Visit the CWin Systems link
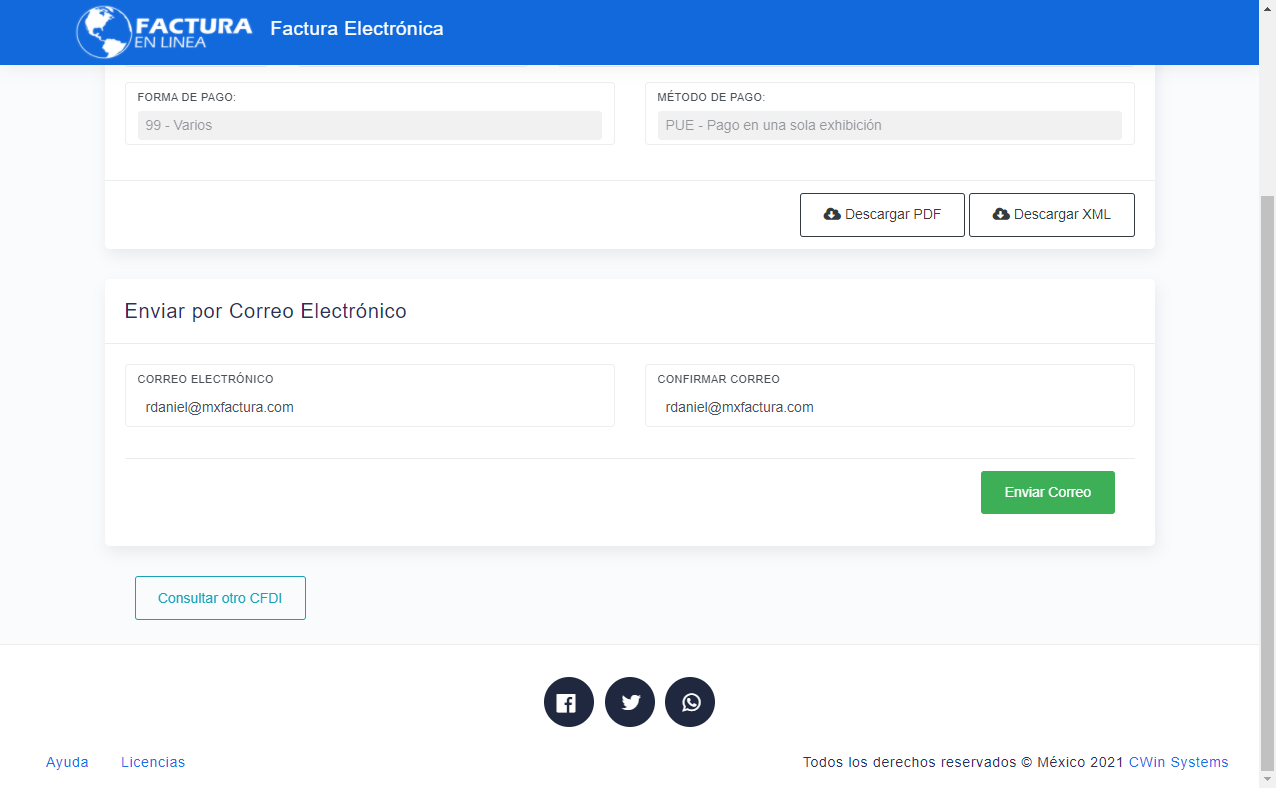The image size is (1276, 788). (1178, 762)
